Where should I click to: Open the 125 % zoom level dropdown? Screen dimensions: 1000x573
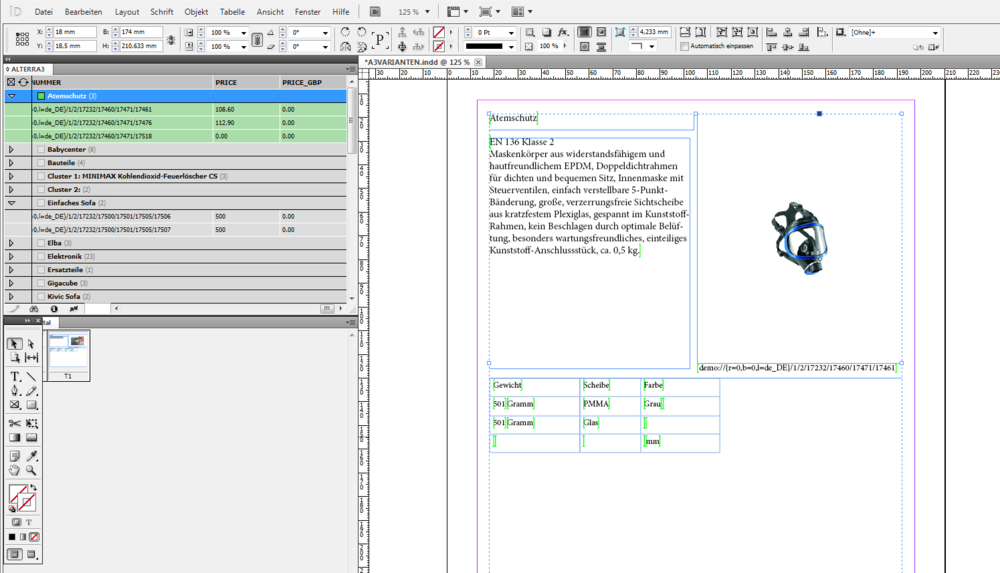coord(427,12)
